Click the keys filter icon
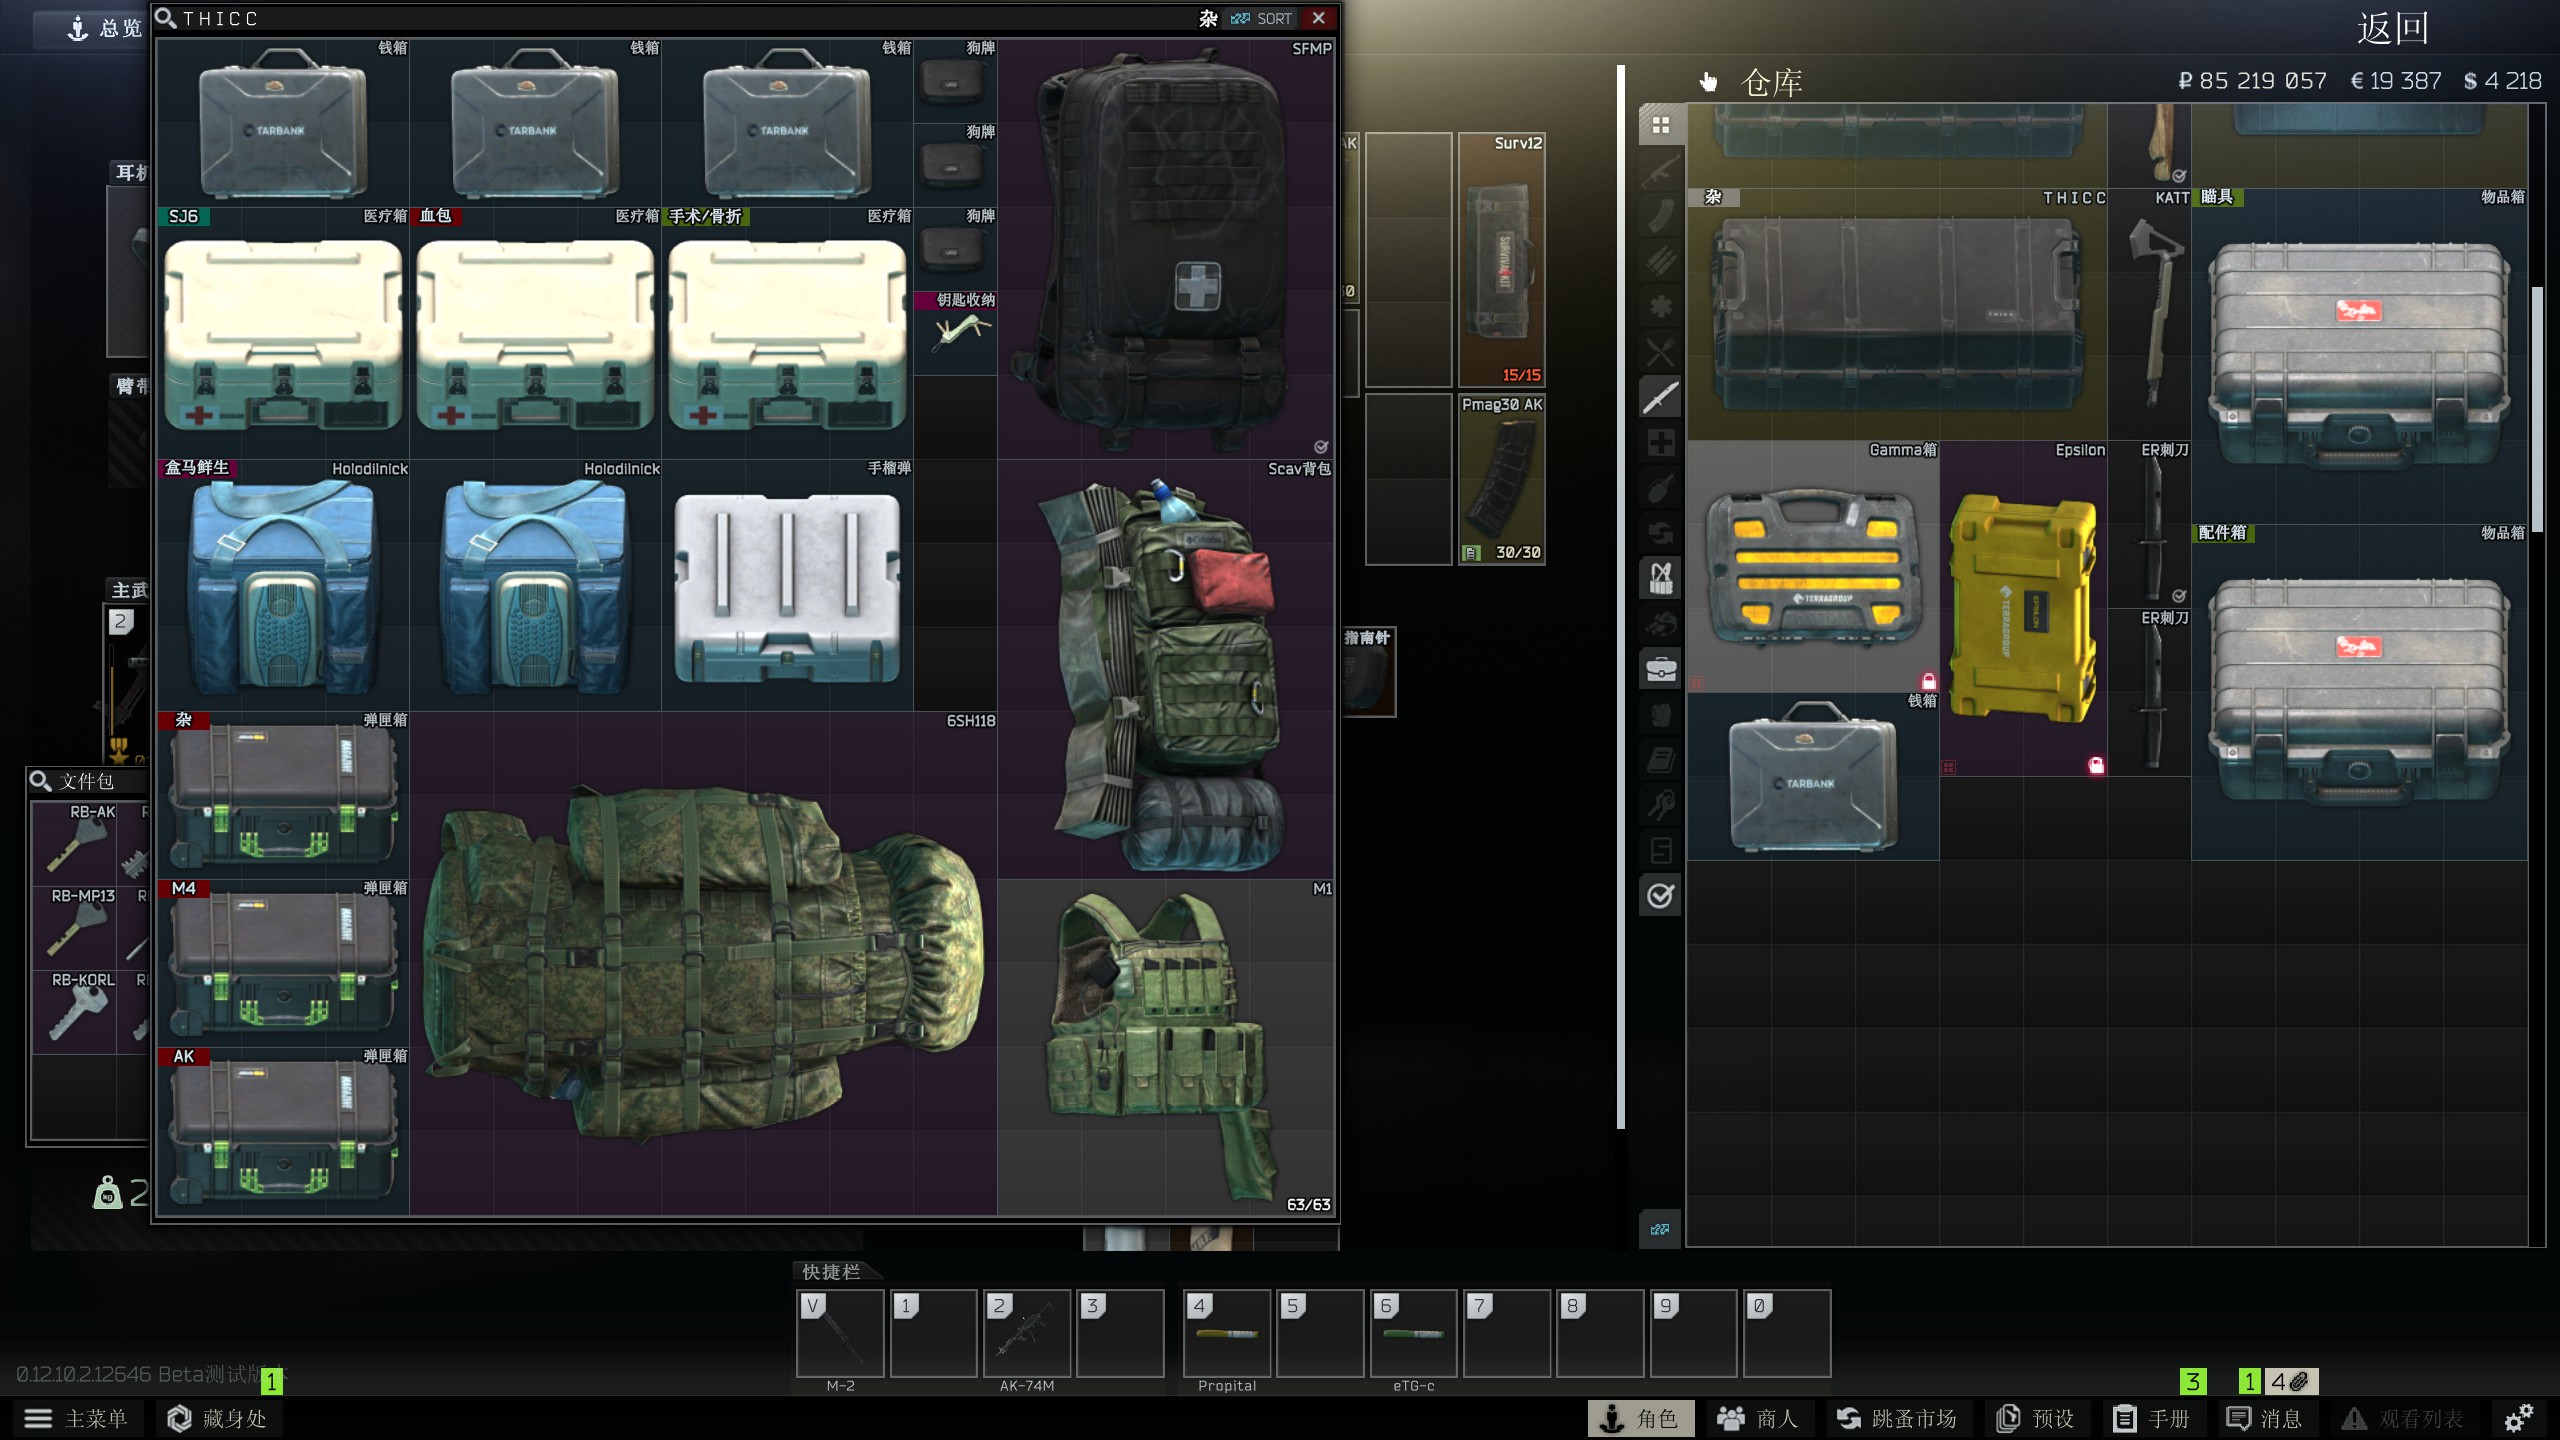The height and width of the screenshot is (1440, 2560). [1660, 804]
